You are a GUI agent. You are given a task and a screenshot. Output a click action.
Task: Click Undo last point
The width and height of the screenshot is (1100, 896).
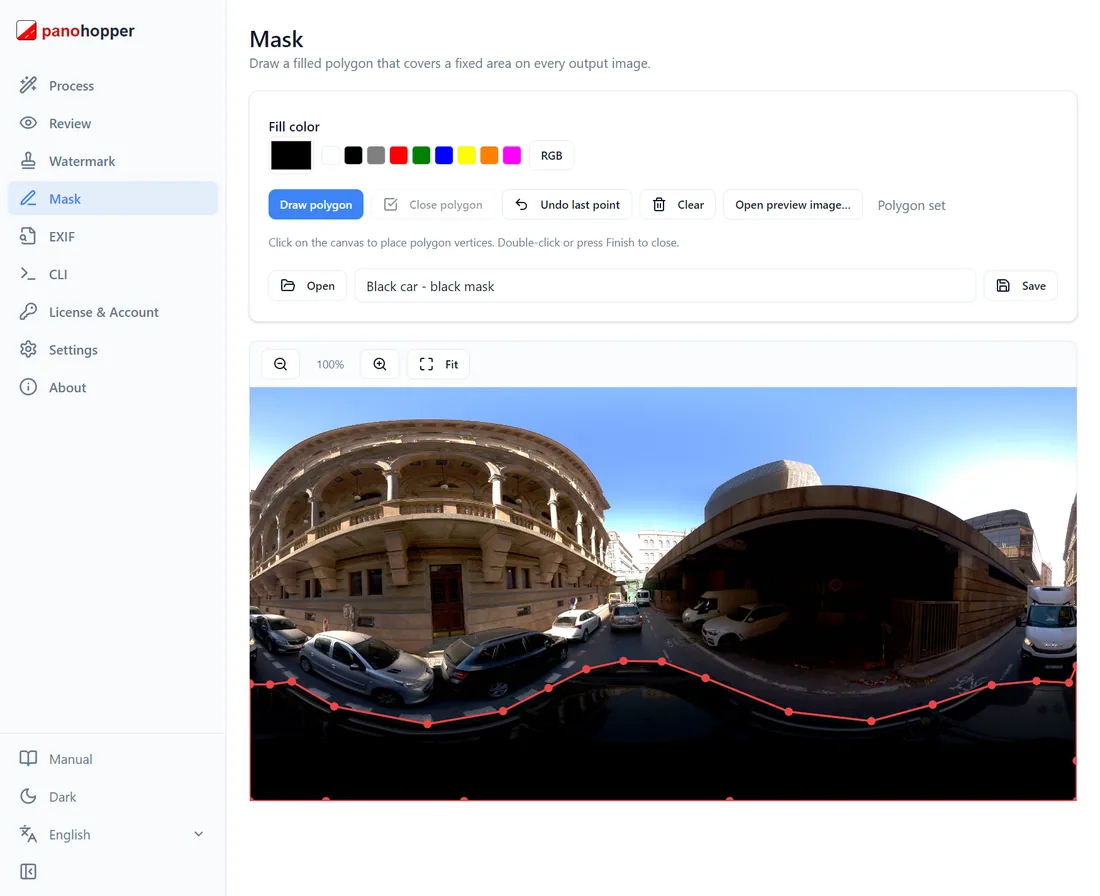coord(567,204)
